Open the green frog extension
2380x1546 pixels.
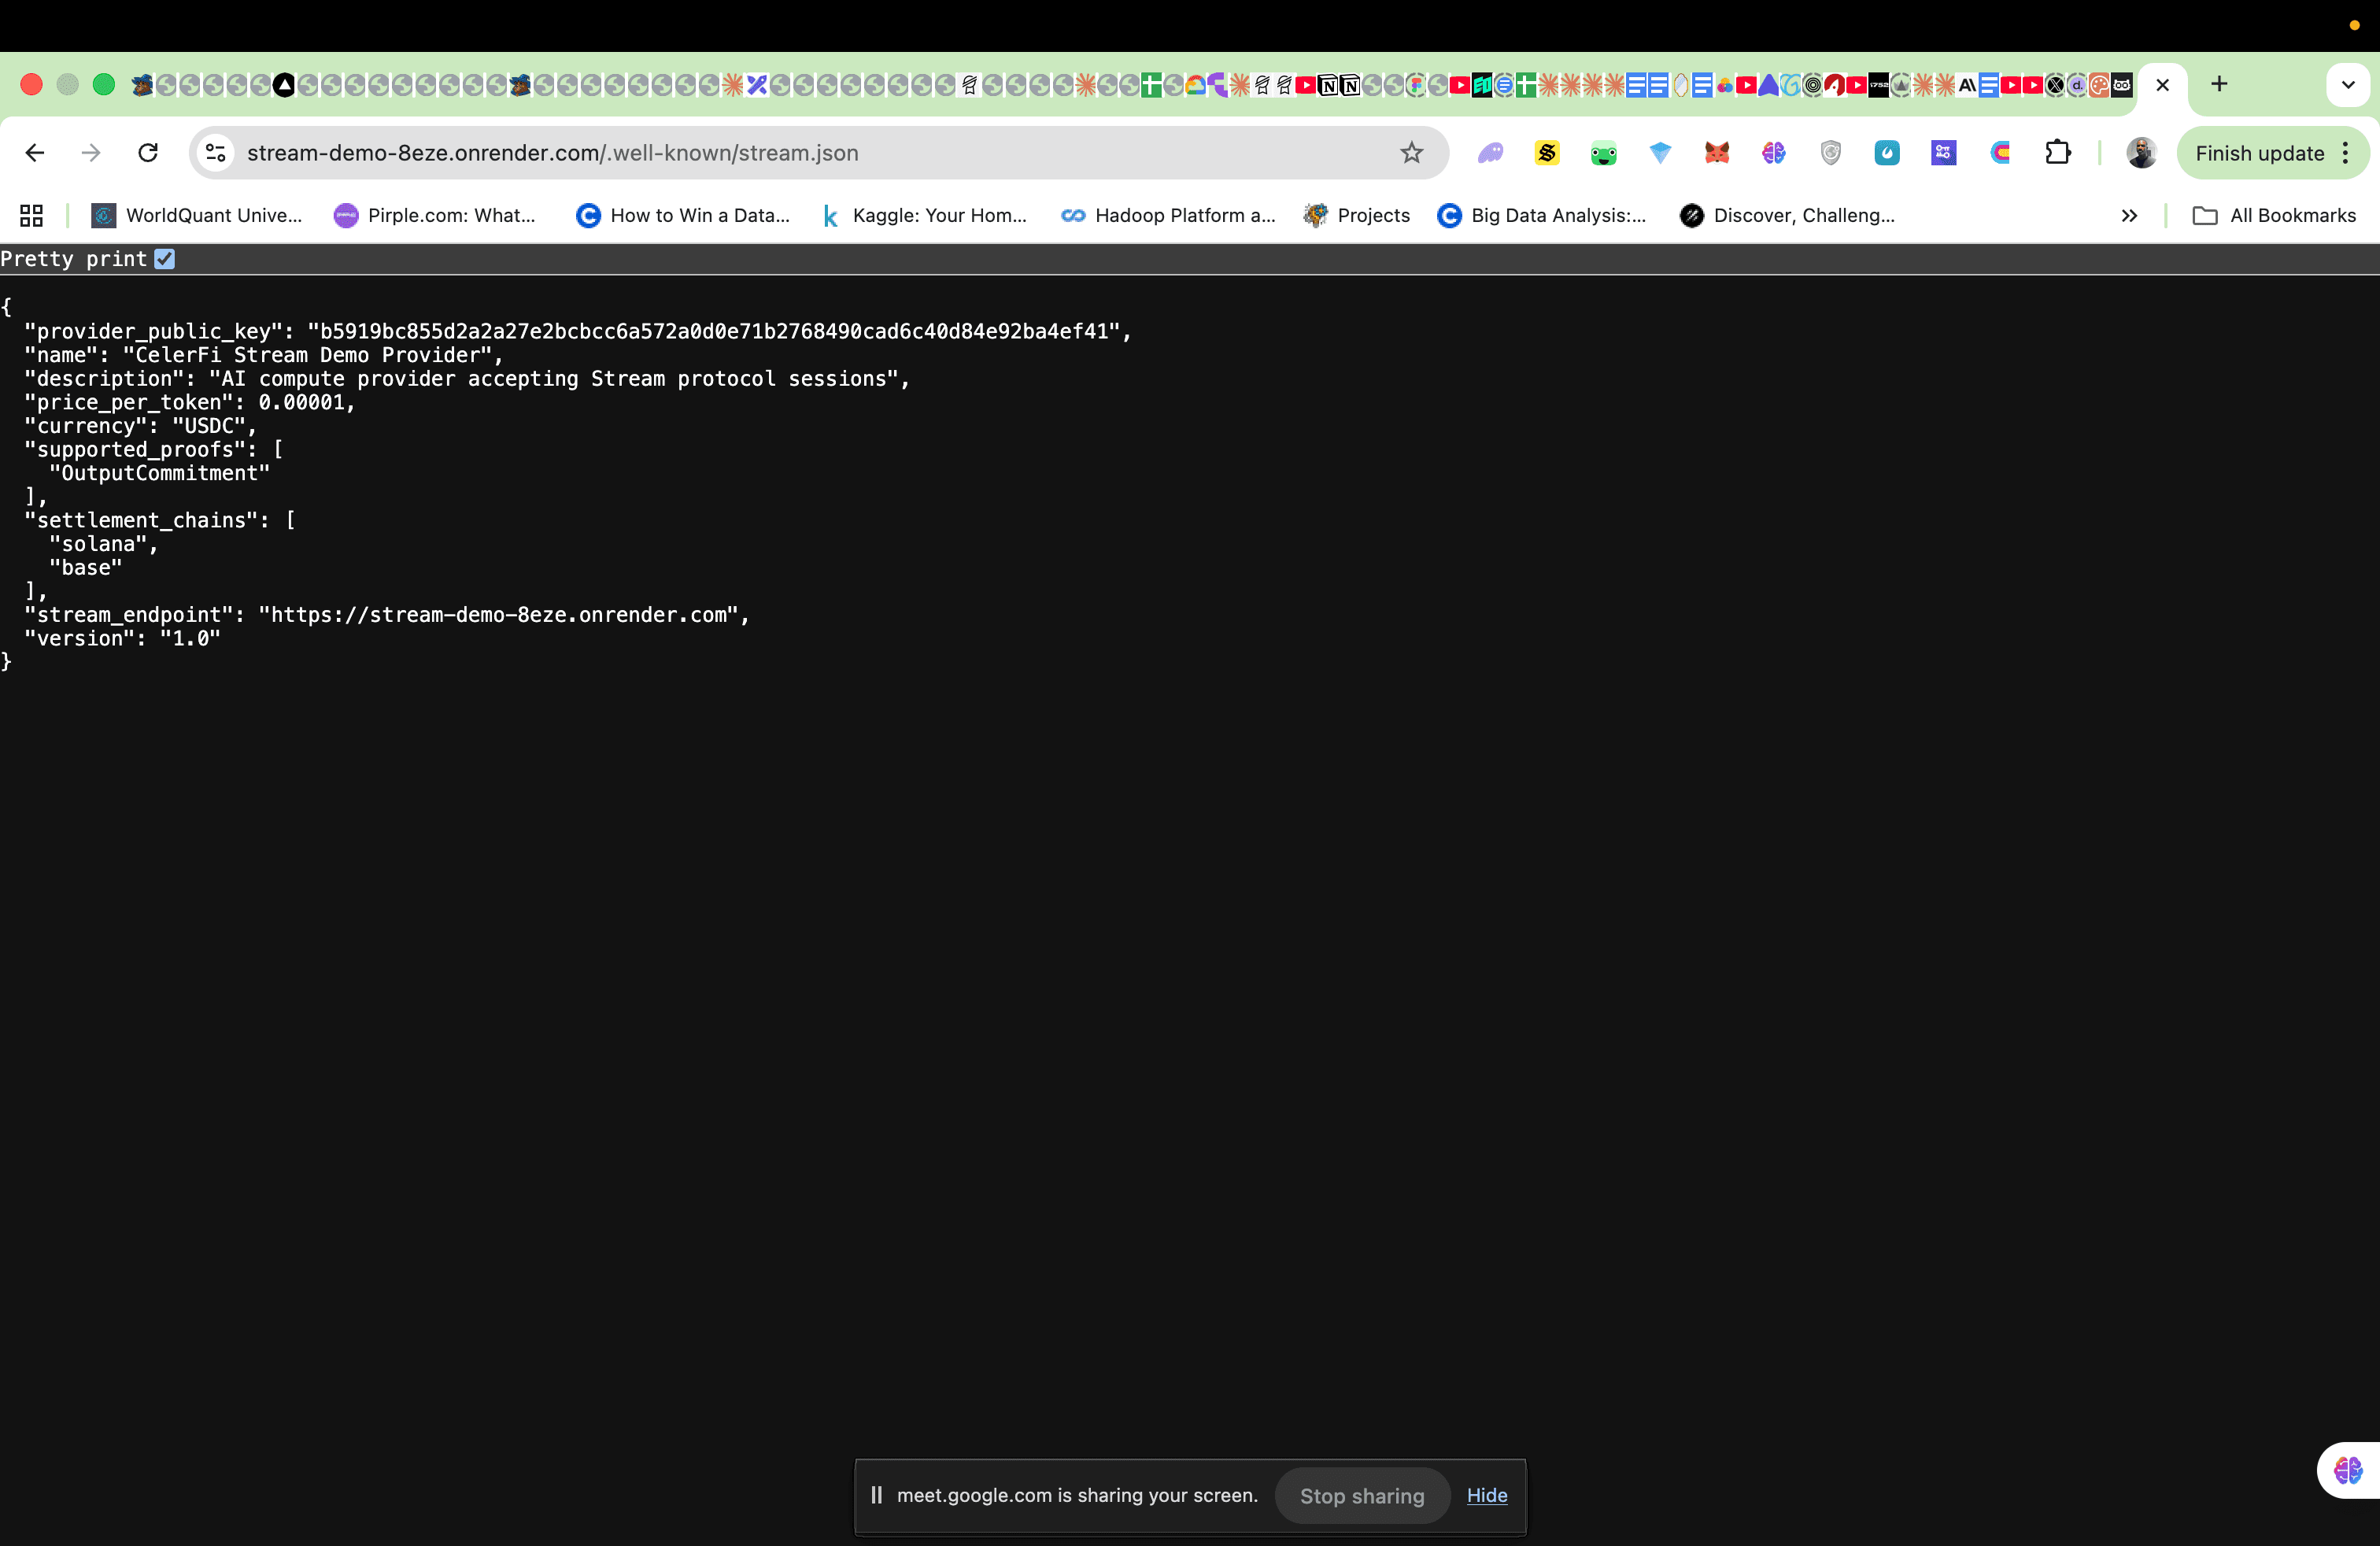click(1604, 153)
